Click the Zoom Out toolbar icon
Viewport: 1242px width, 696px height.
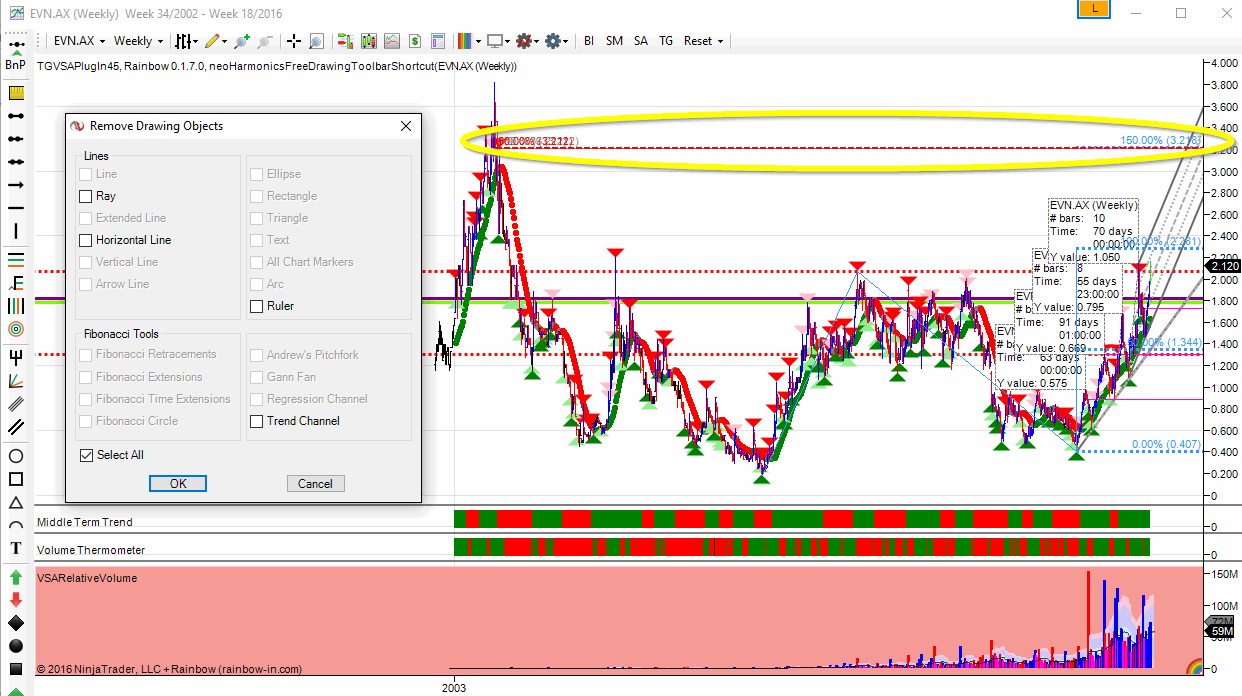click(265, 41)
